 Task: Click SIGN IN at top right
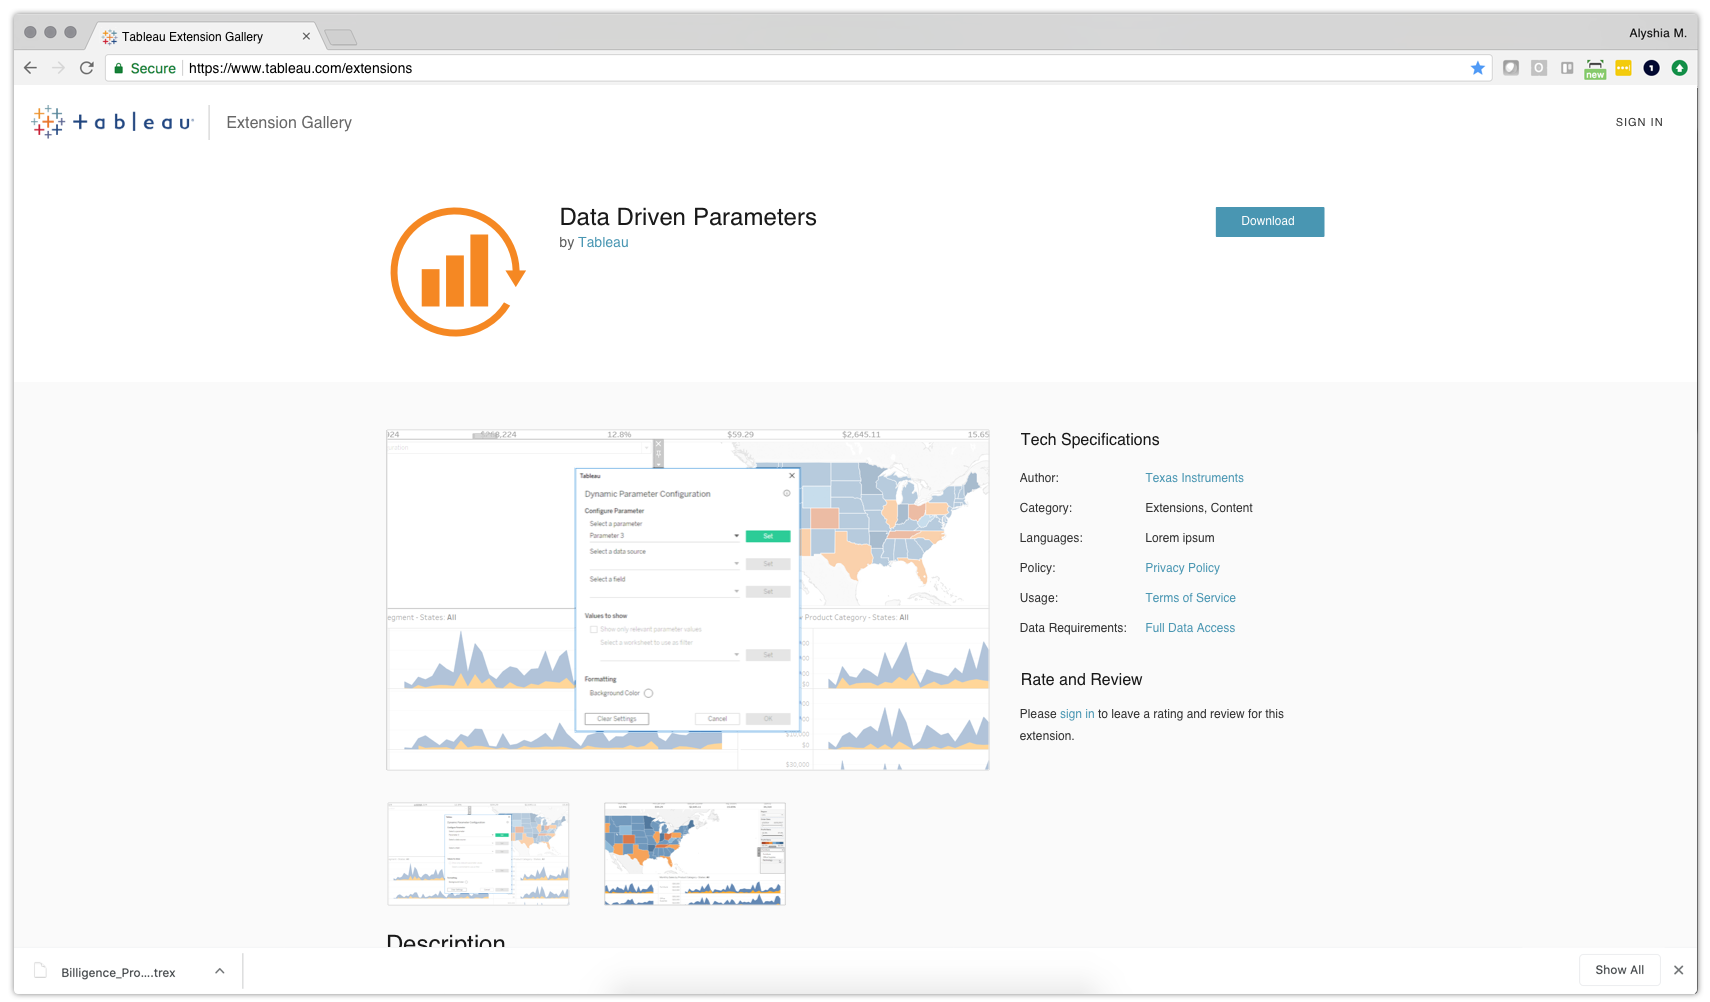1639,122
